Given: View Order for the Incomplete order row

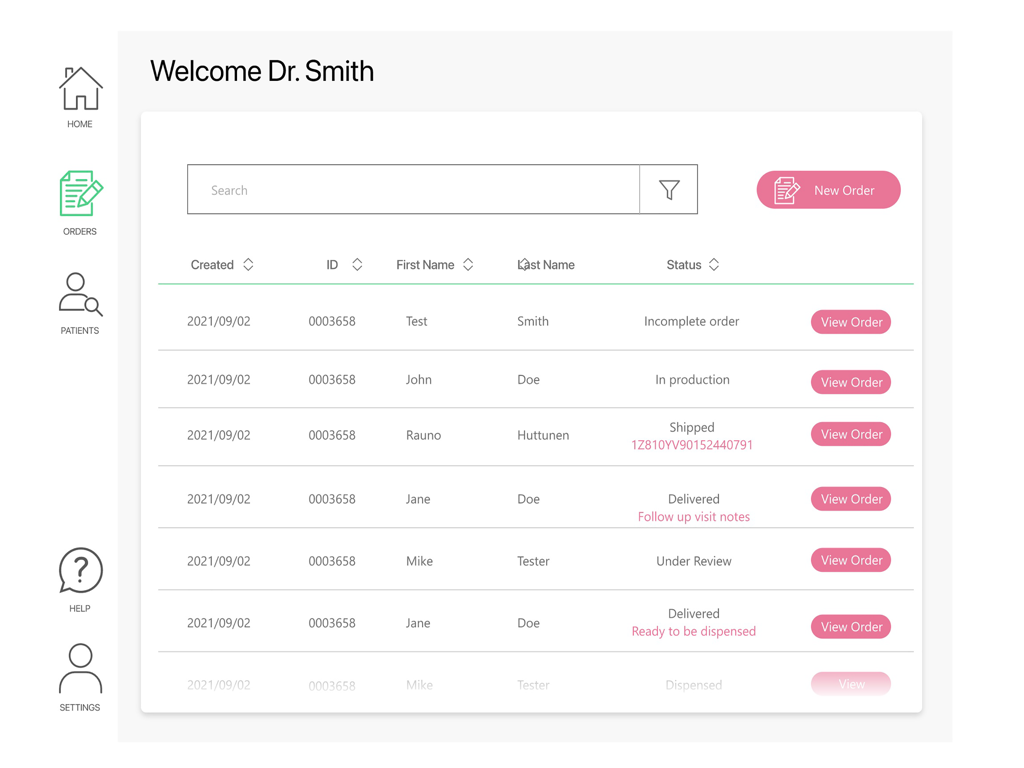Looking at the screenshot, I should pyautogui.click(x=850, y=322).
